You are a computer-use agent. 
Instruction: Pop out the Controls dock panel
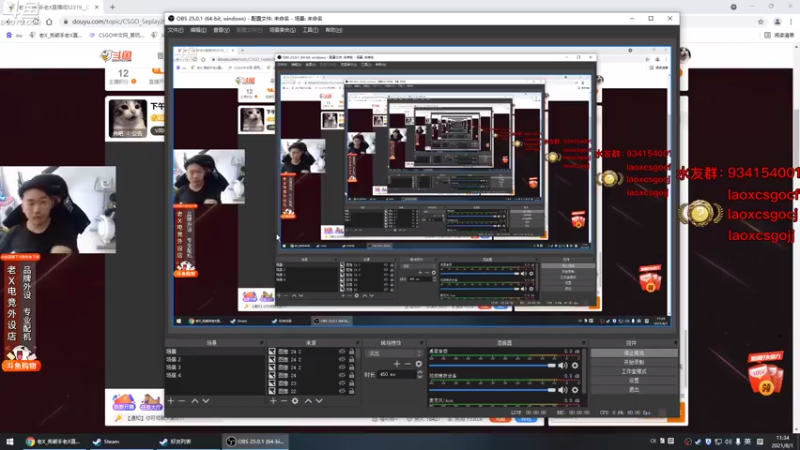point(675,343)
